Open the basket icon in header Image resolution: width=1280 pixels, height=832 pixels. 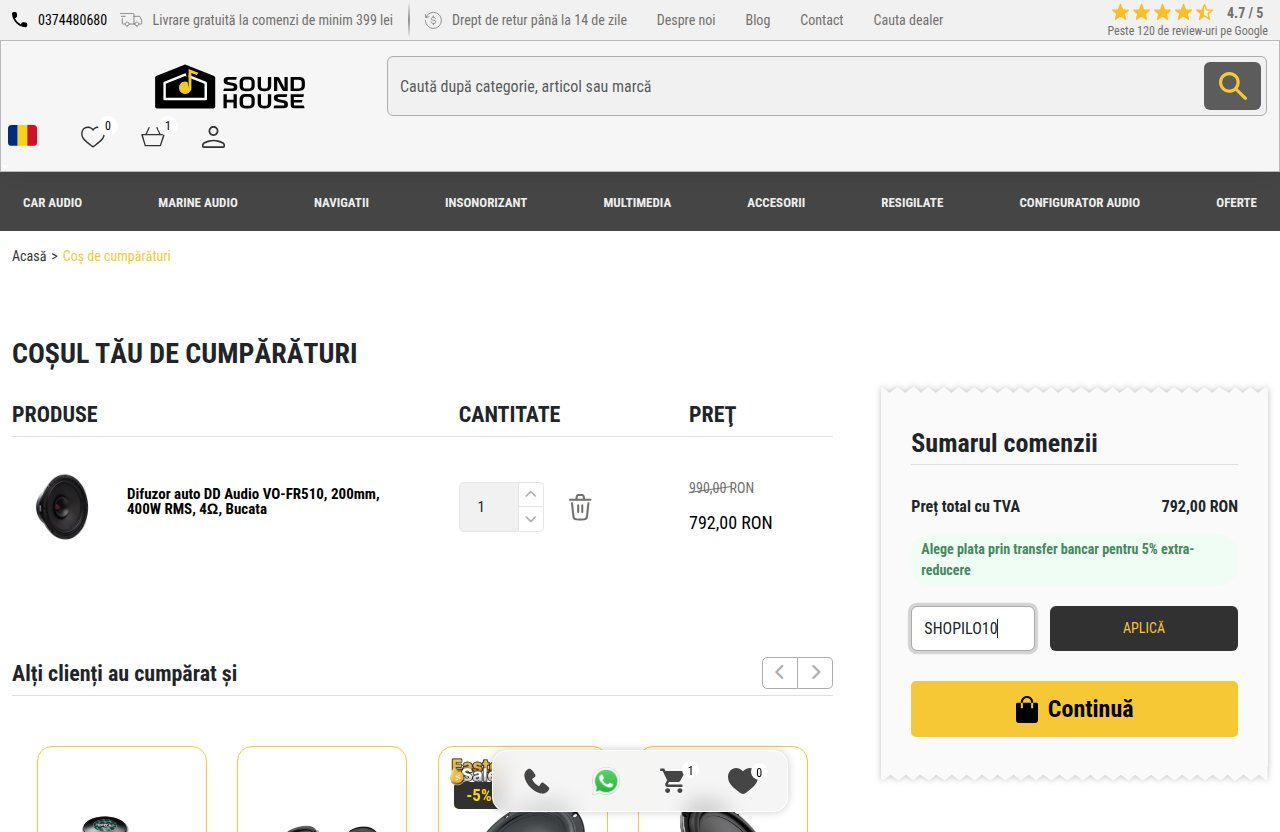click(x=153, y=137)
